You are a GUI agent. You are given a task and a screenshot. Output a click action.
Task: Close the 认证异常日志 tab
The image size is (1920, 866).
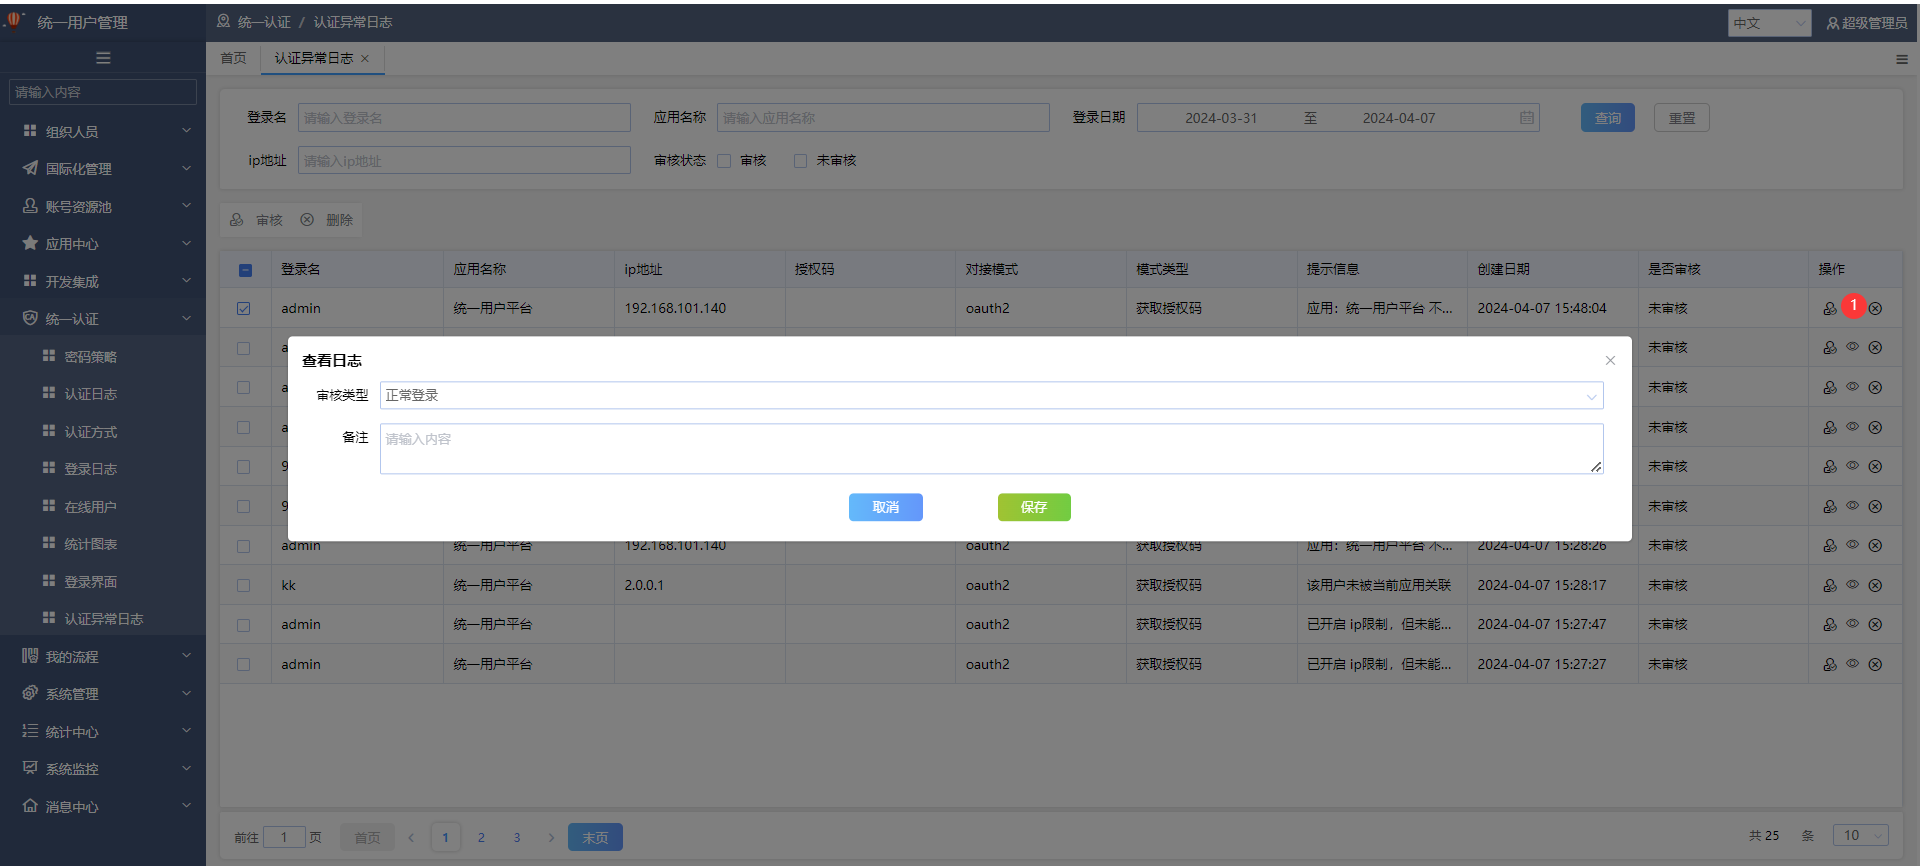365,58
